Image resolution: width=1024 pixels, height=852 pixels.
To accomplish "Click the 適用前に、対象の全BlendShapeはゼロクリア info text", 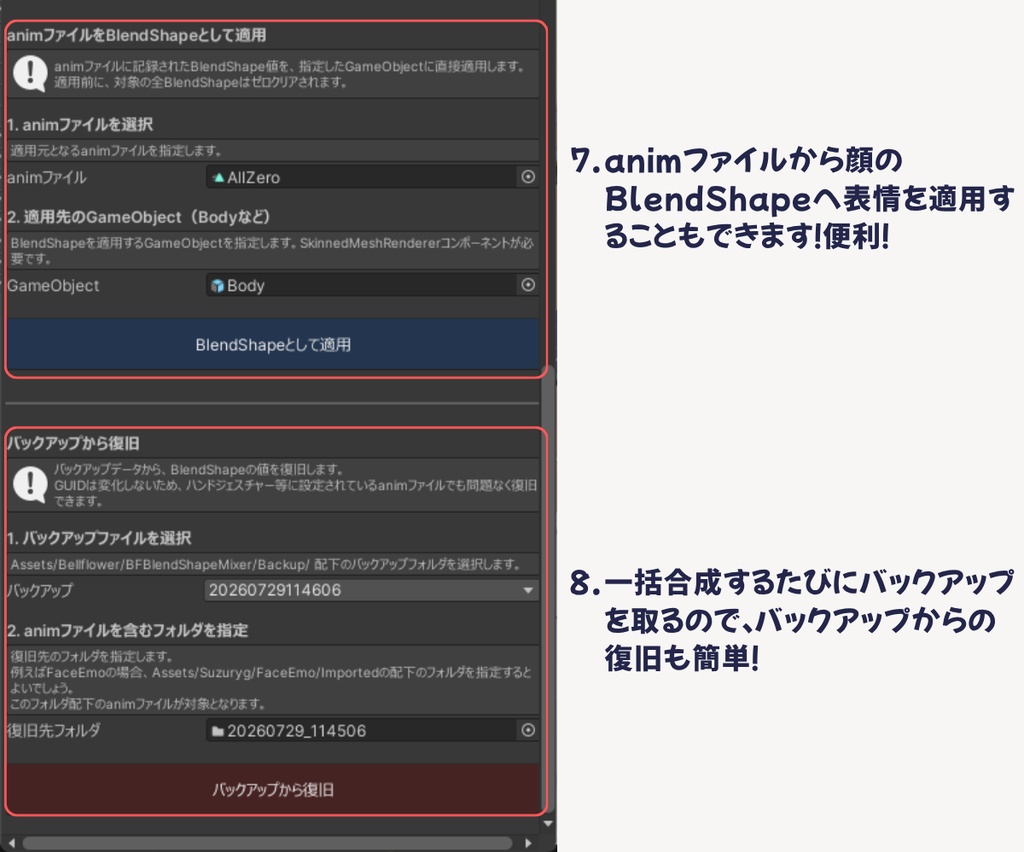I will pyautogui.click(x=200, y=82).
